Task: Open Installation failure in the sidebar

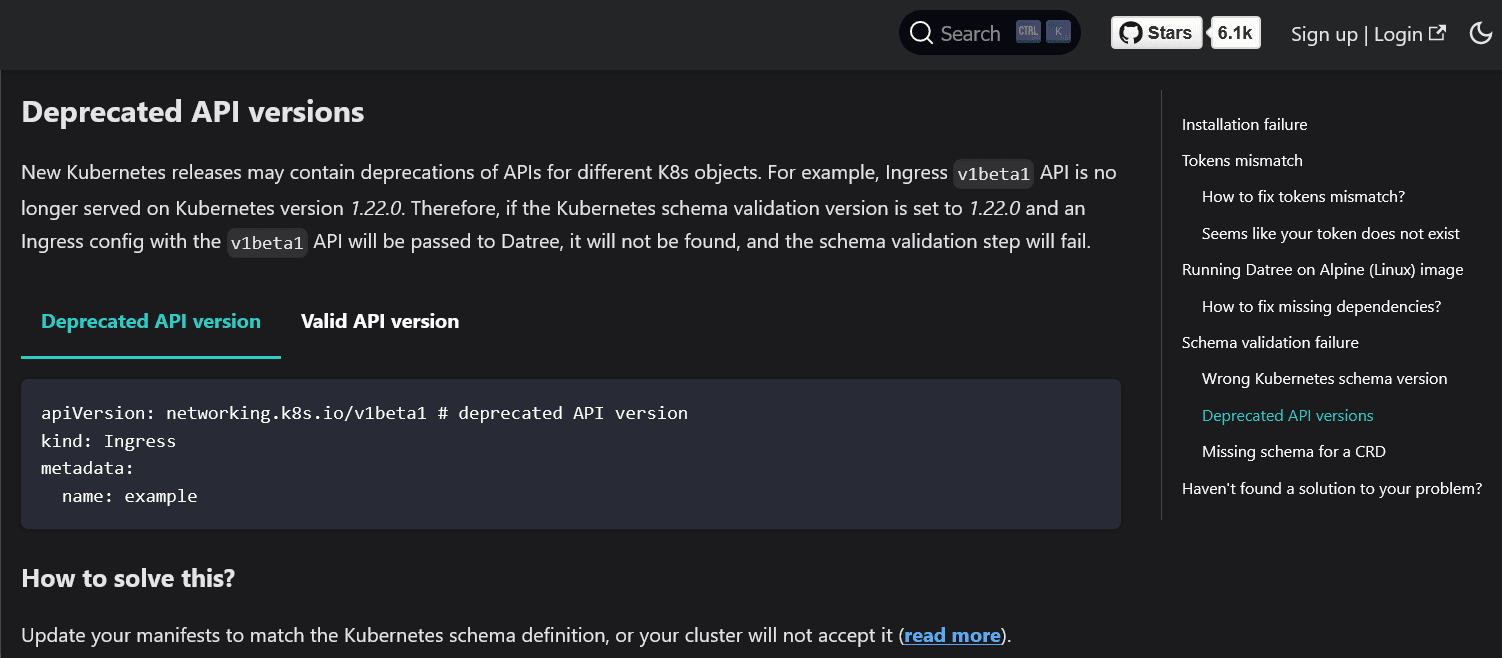Action: [x=1244, y=124]
